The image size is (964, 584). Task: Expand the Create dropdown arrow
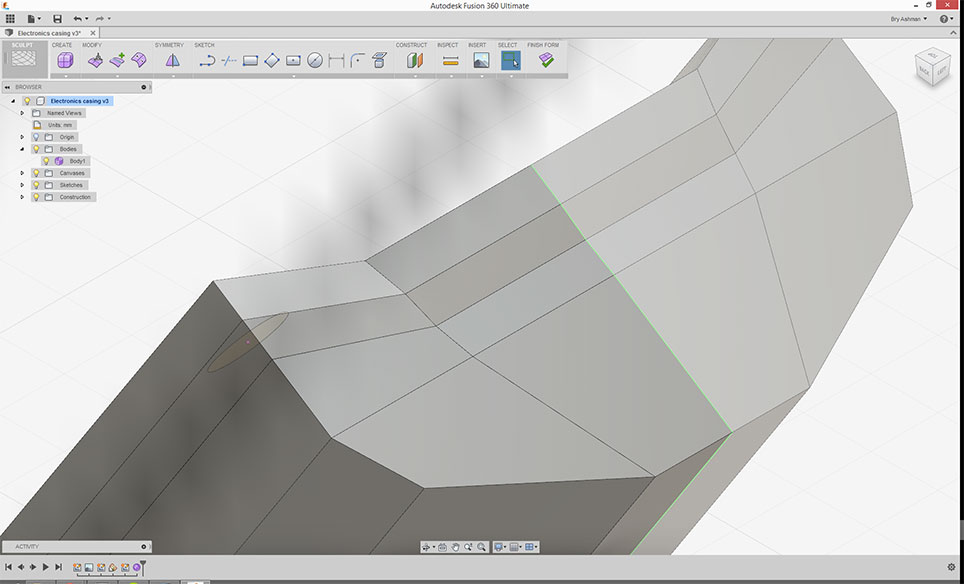coord(66,76)
